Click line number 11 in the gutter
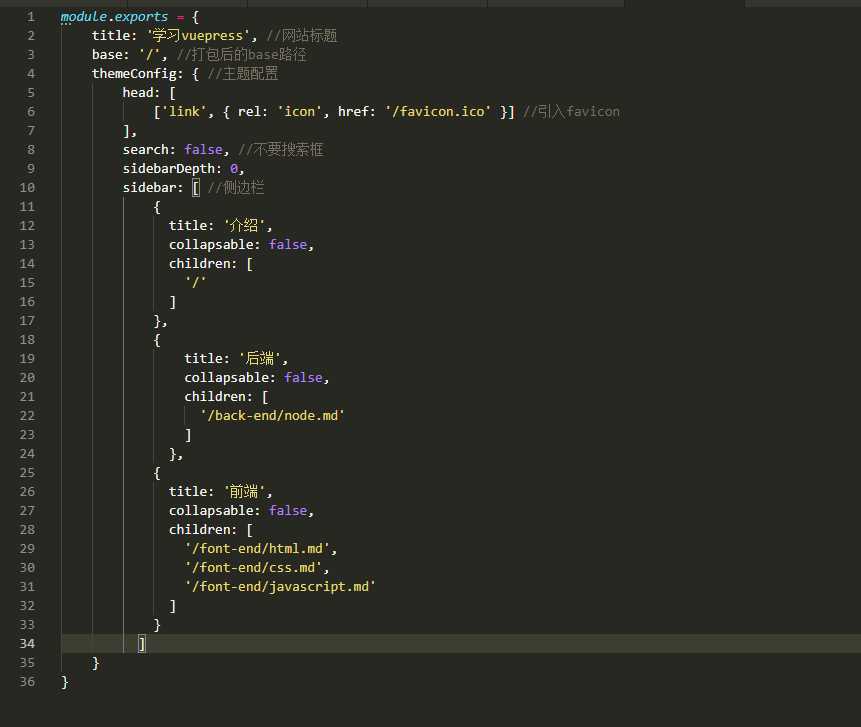Image resolution: width=861 pixels, height=727 pixels. [x=27, y=207]
